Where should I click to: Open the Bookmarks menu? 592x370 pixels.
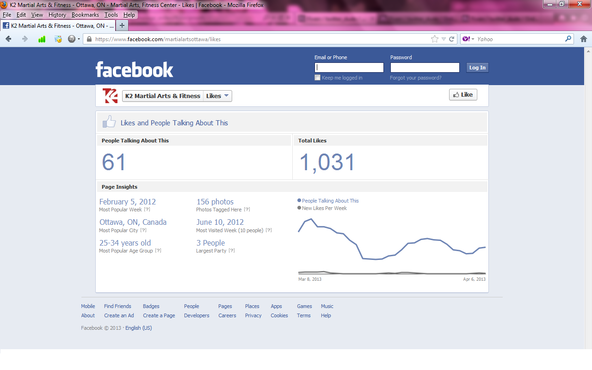coord(85,15)
